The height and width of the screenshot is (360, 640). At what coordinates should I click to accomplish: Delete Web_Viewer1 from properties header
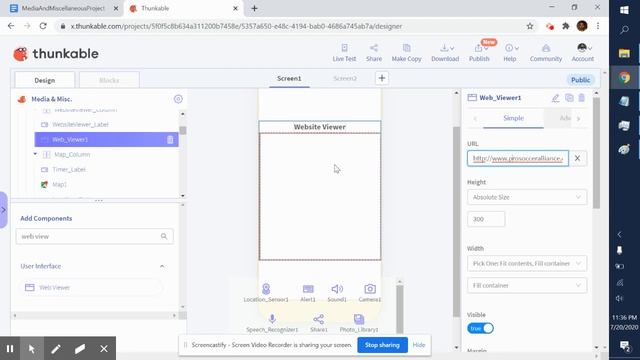tap(582, 98)
